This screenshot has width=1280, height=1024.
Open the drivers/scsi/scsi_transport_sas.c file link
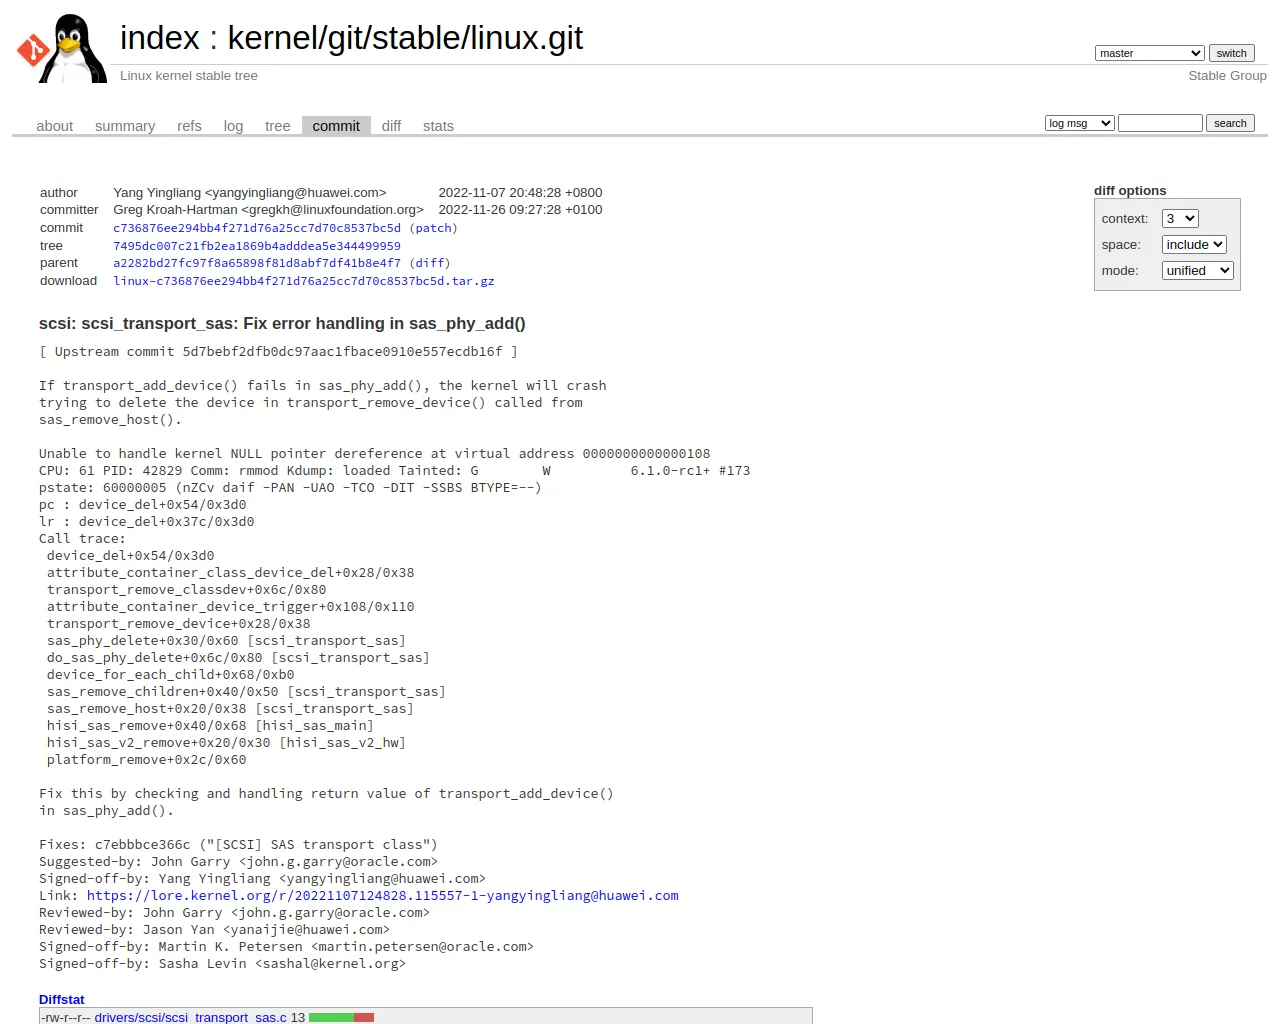[190, 1017]
